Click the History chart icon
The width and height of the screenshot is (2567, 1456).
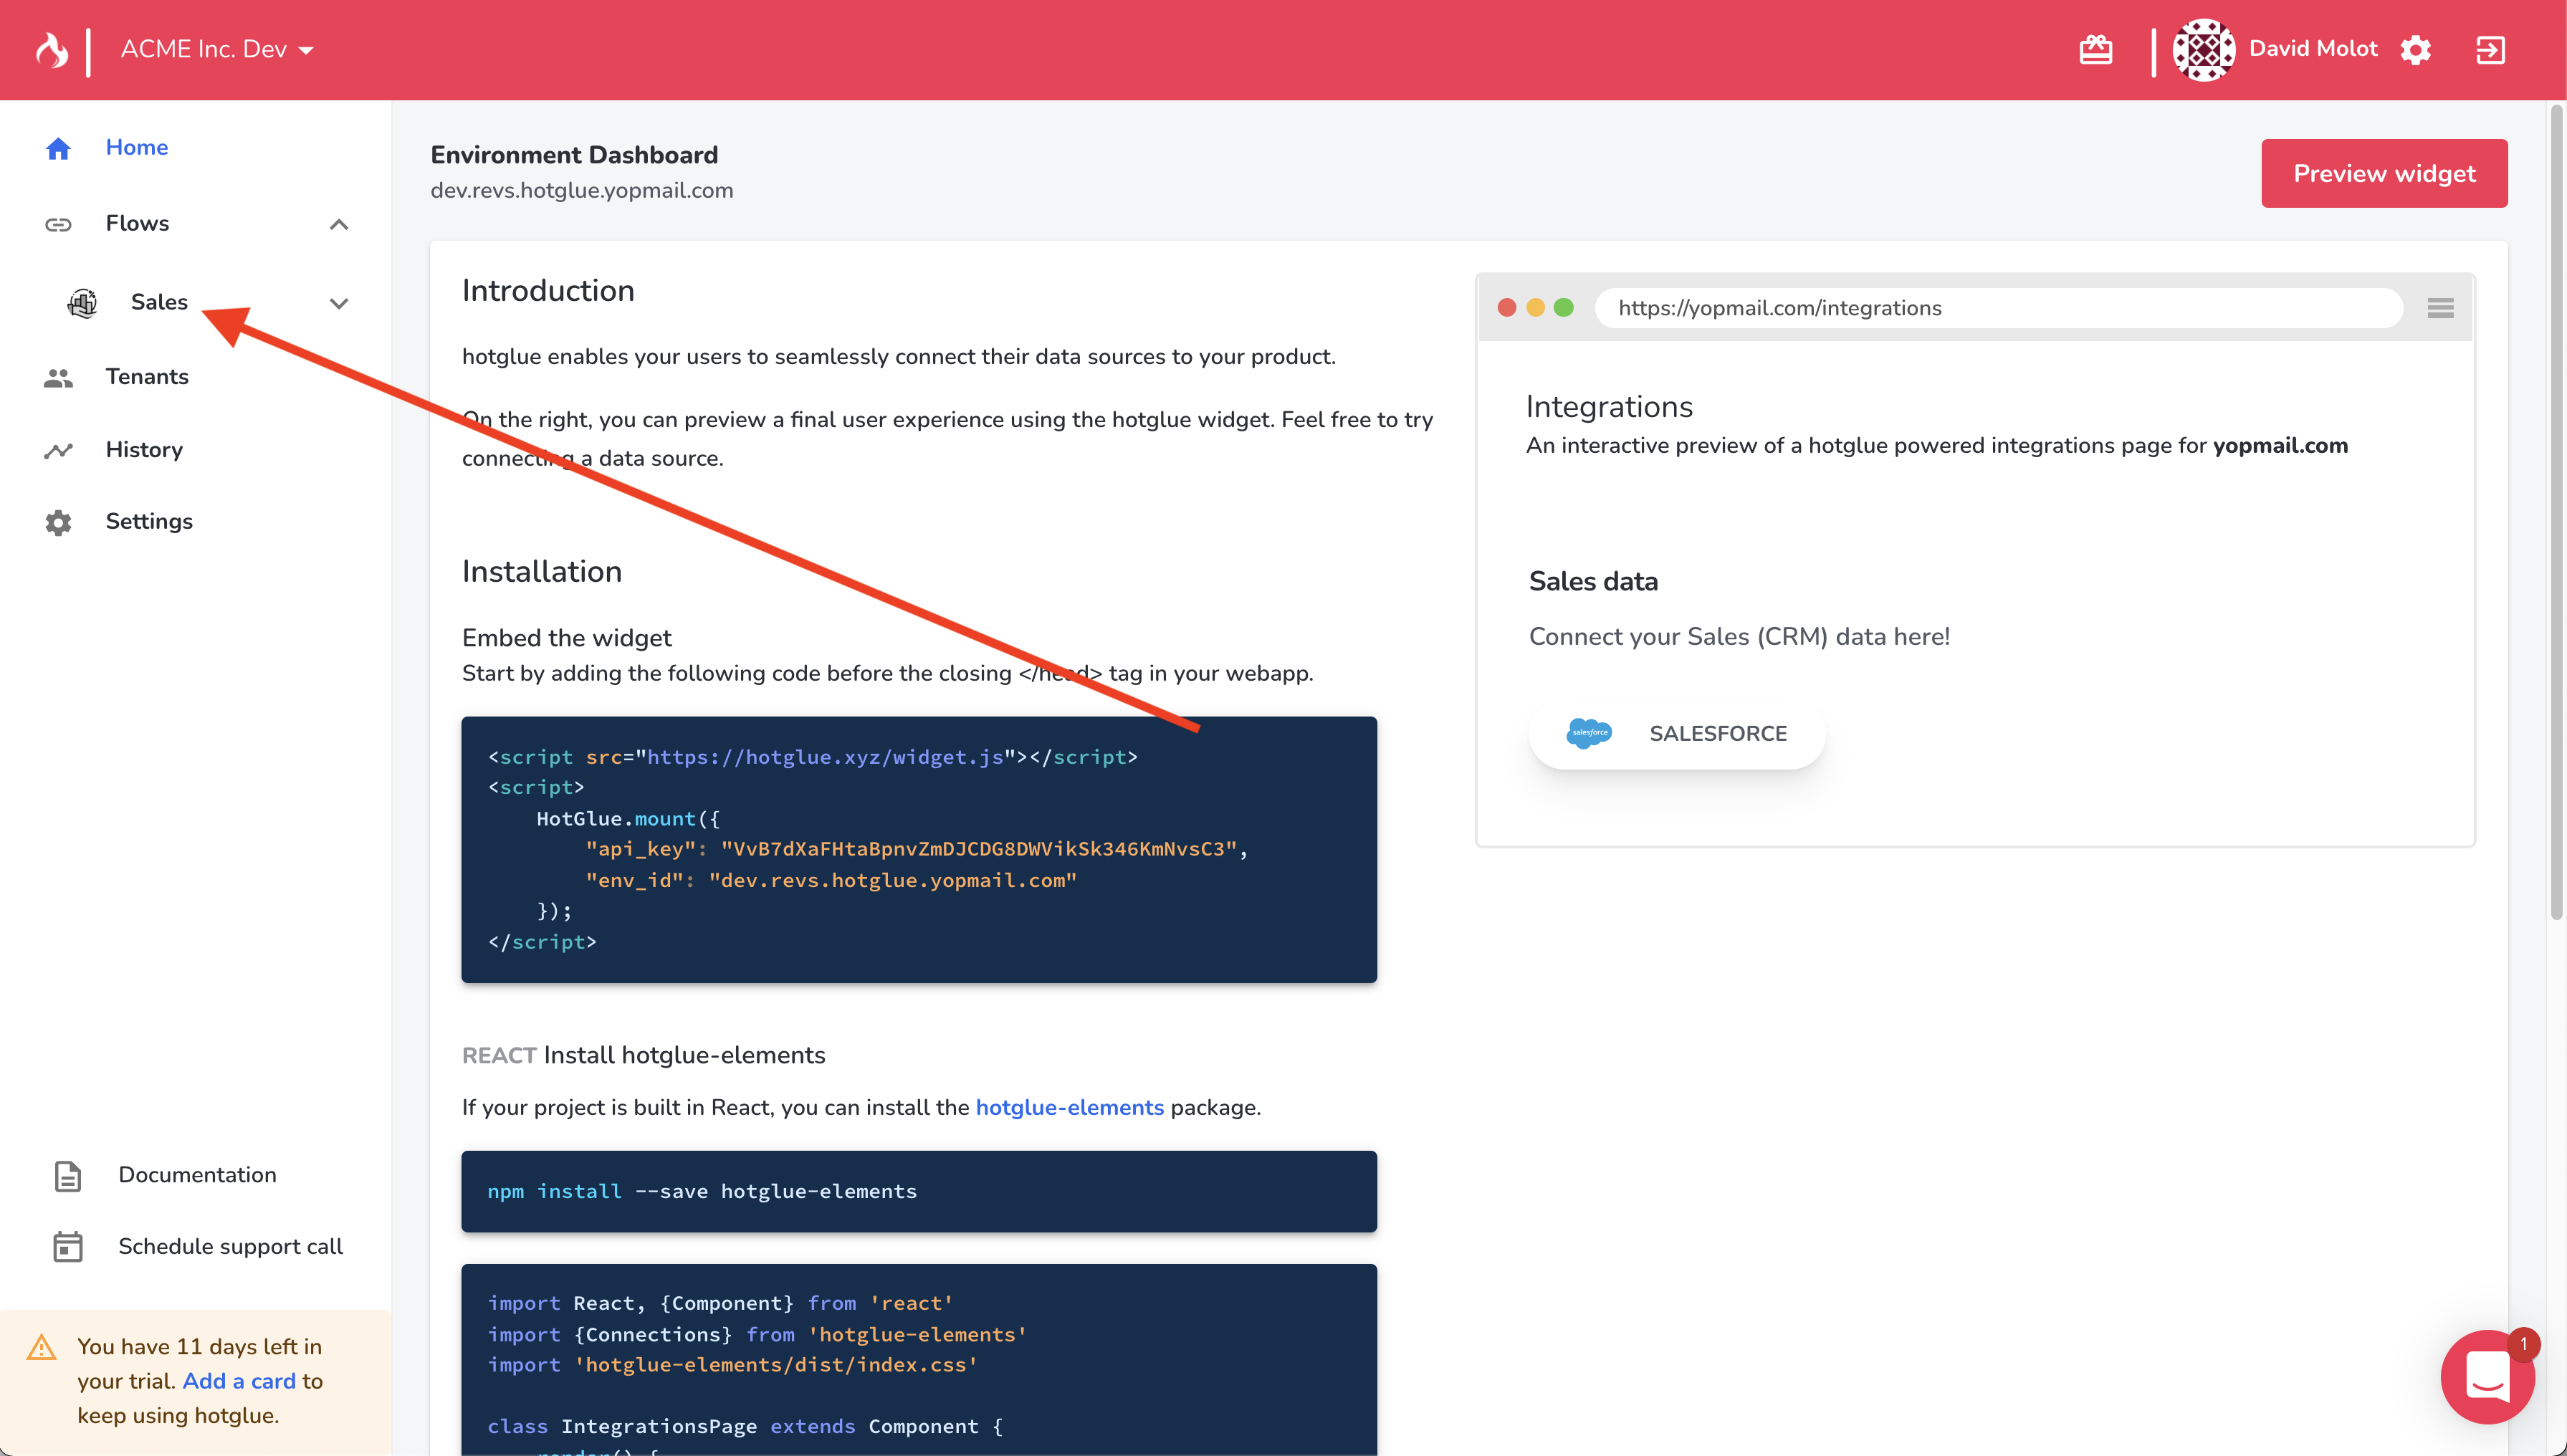[x=58, y=450]
